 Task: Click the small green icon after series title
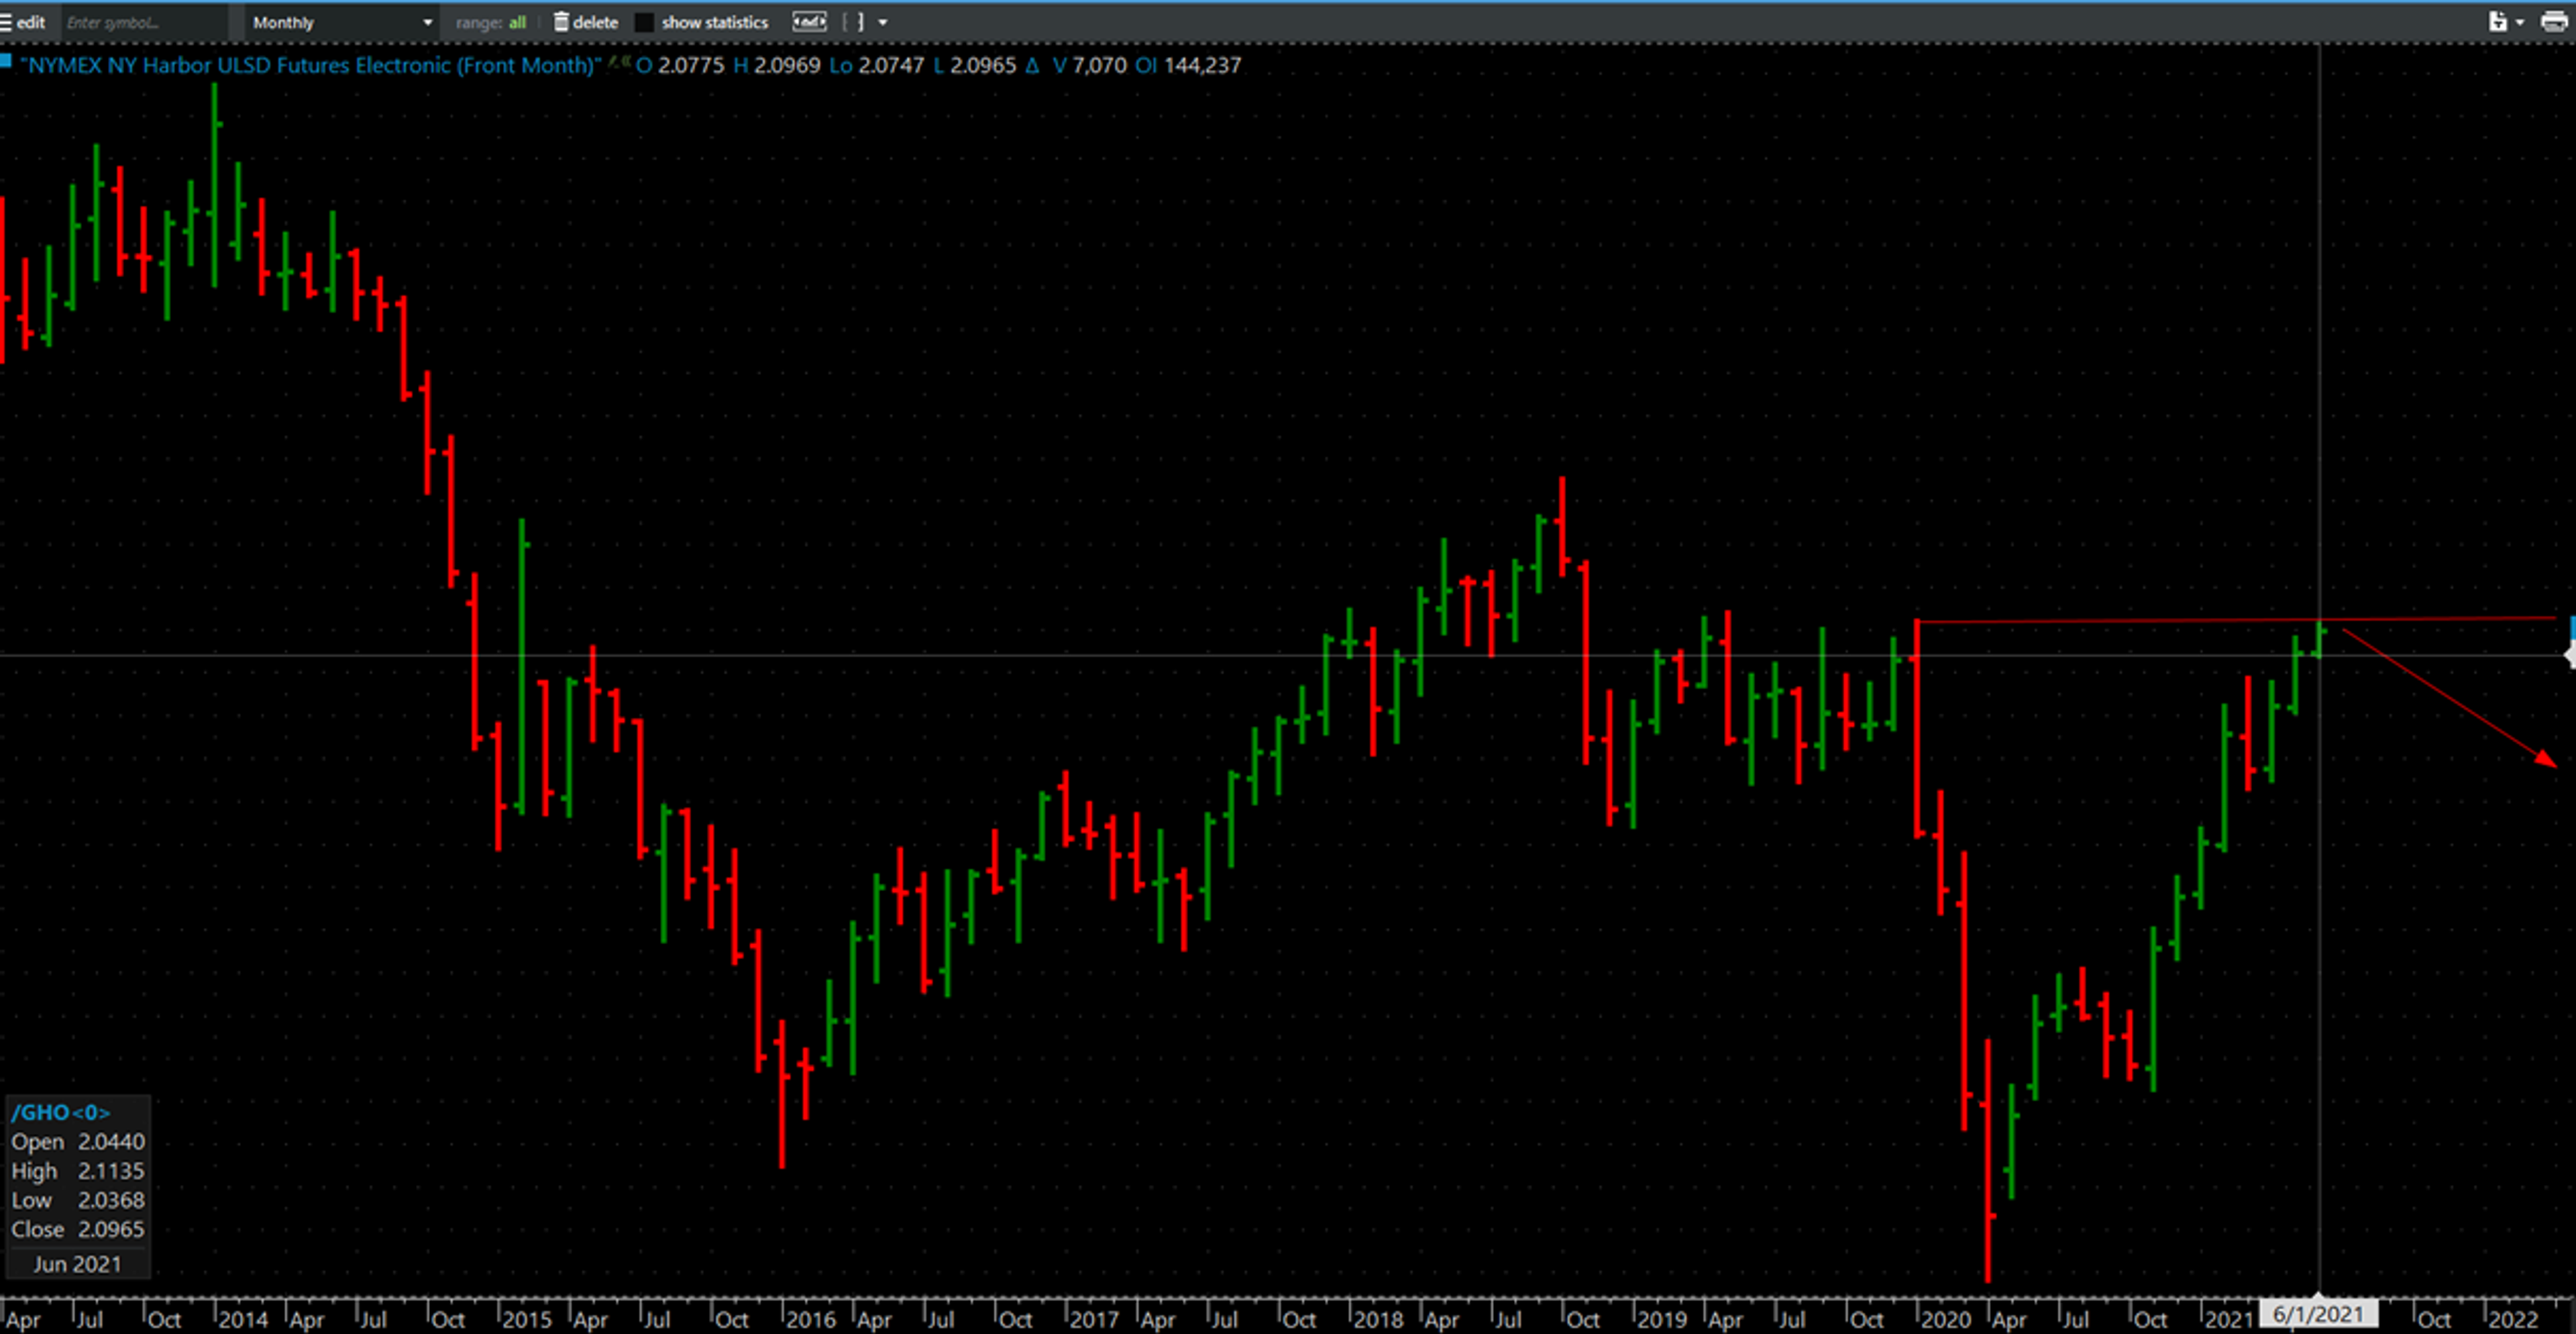[x=619, y=62]
